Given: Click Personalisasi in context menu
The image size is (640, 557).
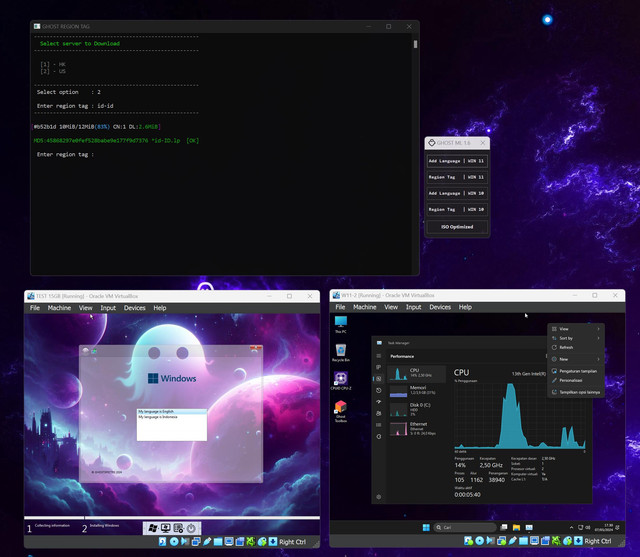Looking at the screenshot, I should pyautogui.click(x=576, y=380).
